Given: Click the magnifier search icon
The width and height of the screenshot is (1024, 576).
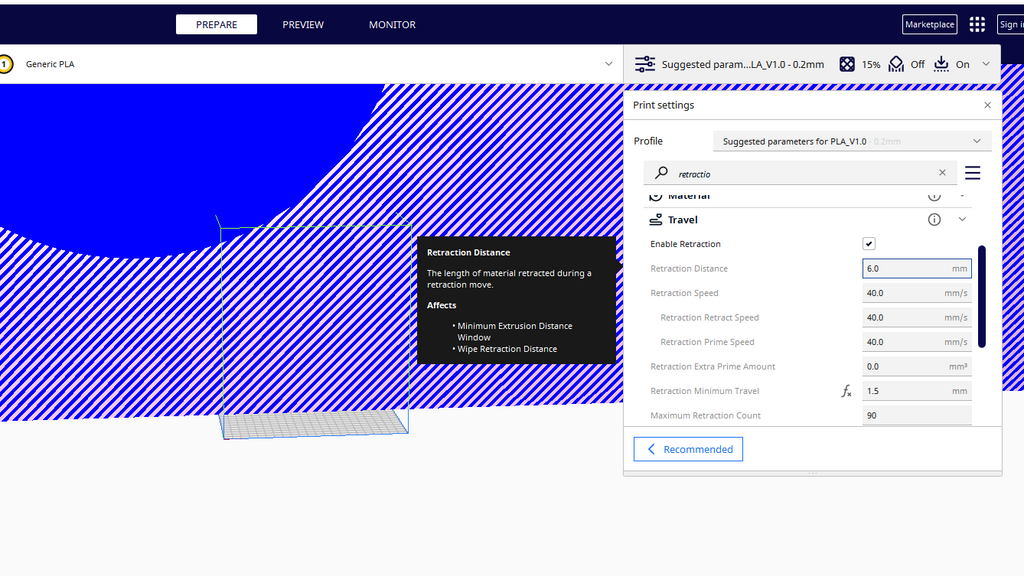Looking at the screenshot, I should tap(661, 173).
